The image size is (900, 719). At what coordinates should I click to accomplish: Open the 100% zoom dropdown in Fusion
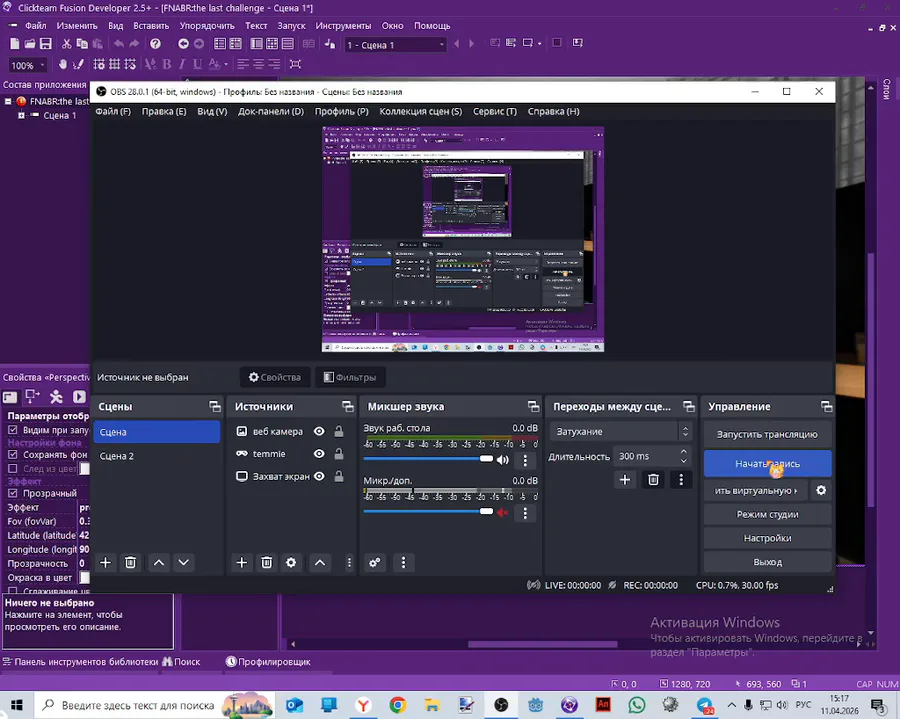click(x=28, y=65)
